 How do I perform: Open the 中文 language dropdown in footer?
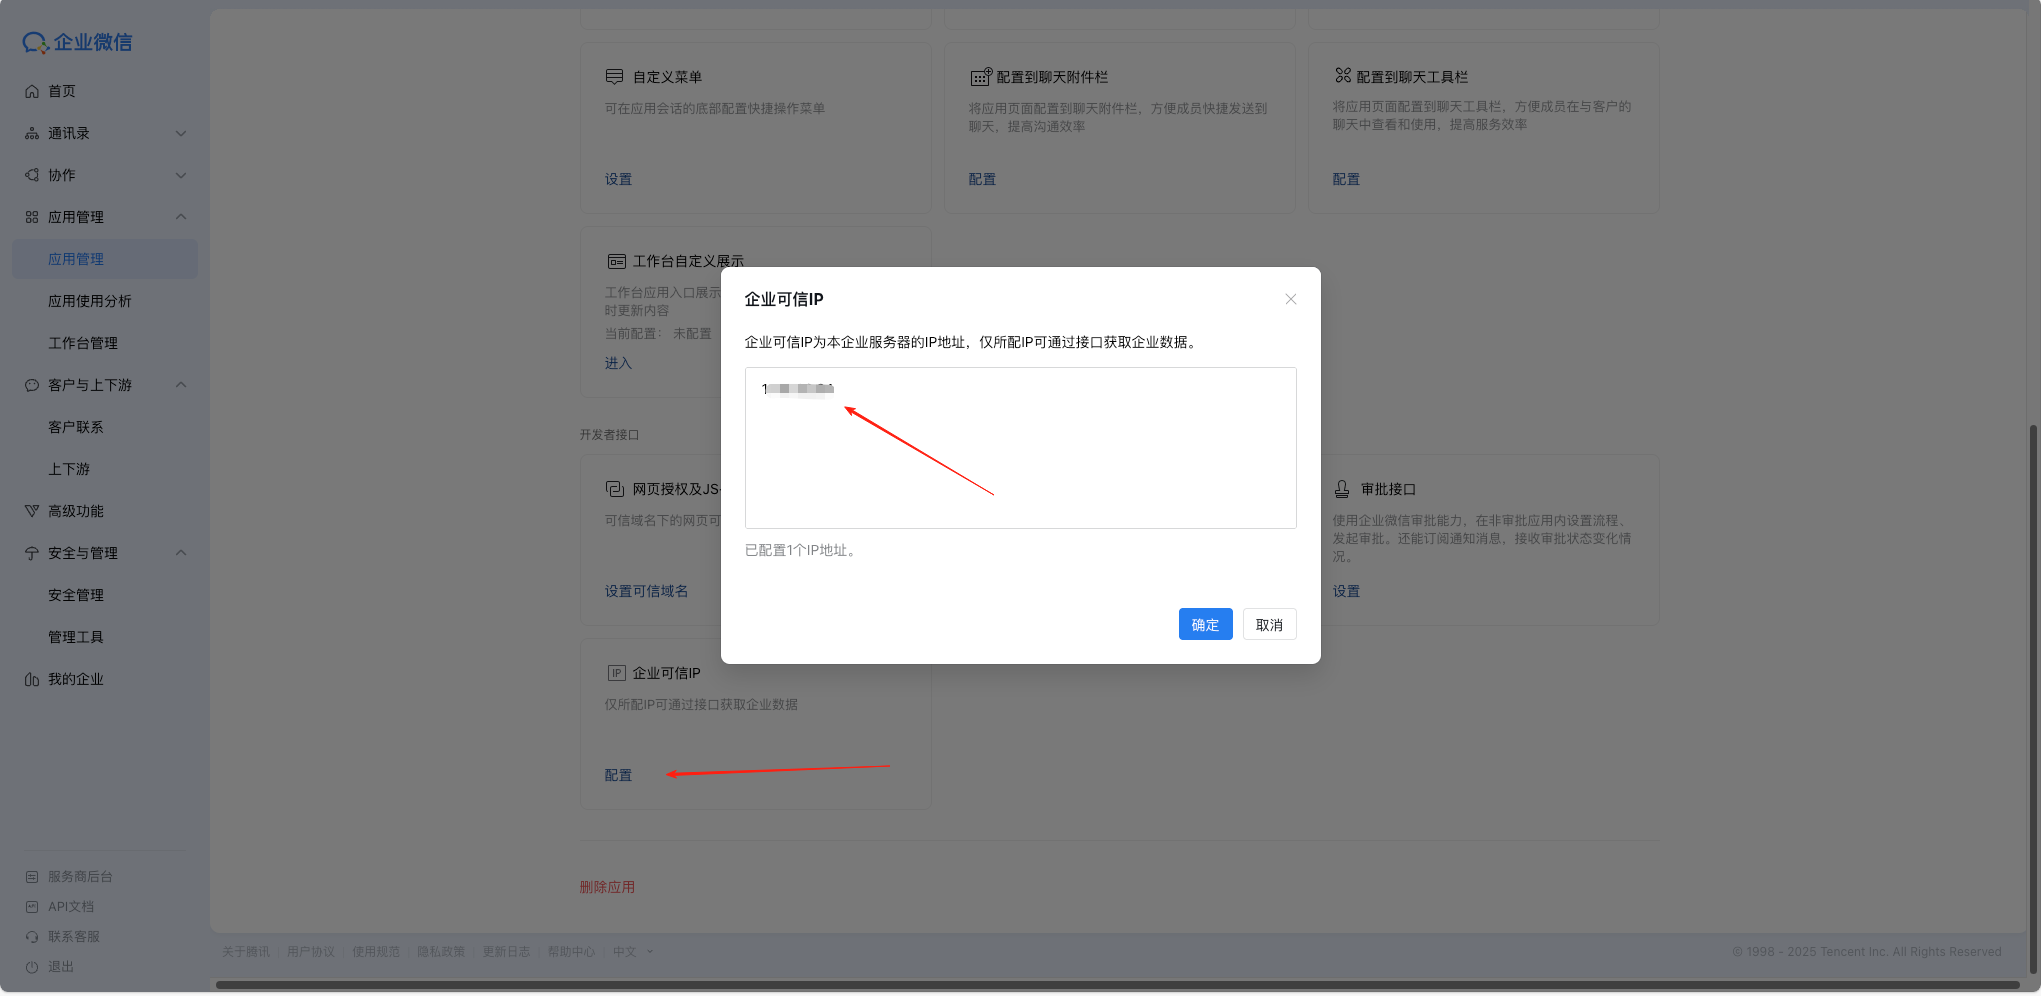point(633,952)
